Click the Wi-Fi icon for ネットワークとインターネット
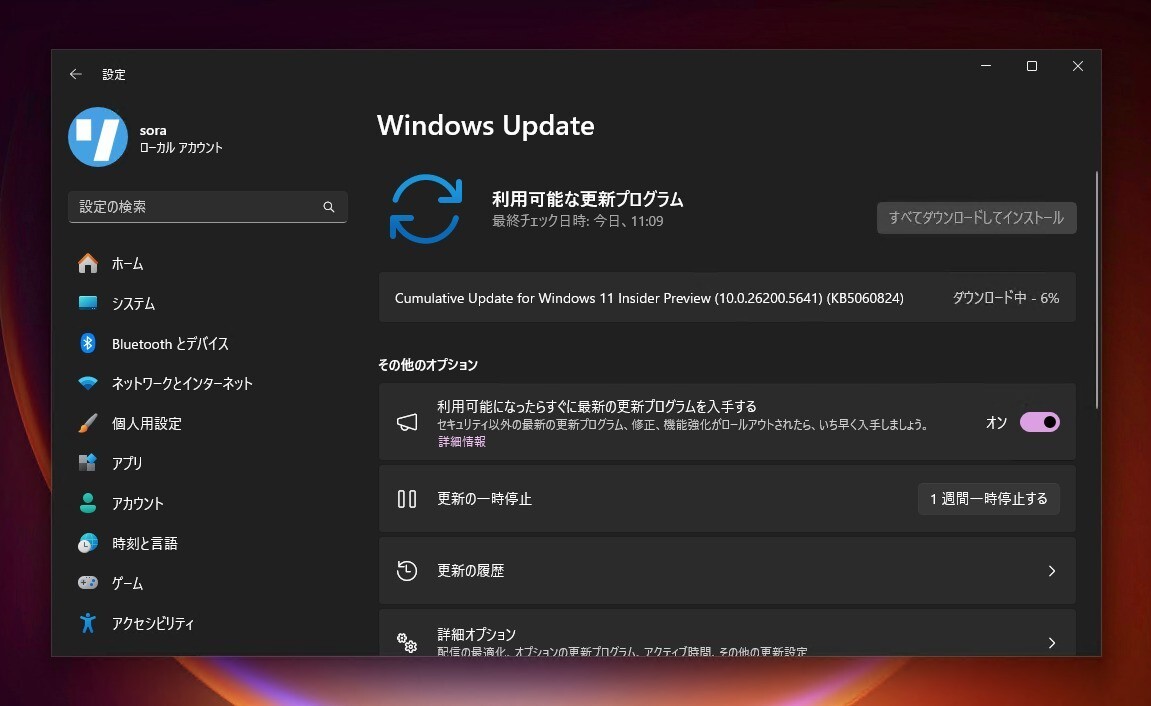Screen dimensions: 1151x706 (88, 383)
